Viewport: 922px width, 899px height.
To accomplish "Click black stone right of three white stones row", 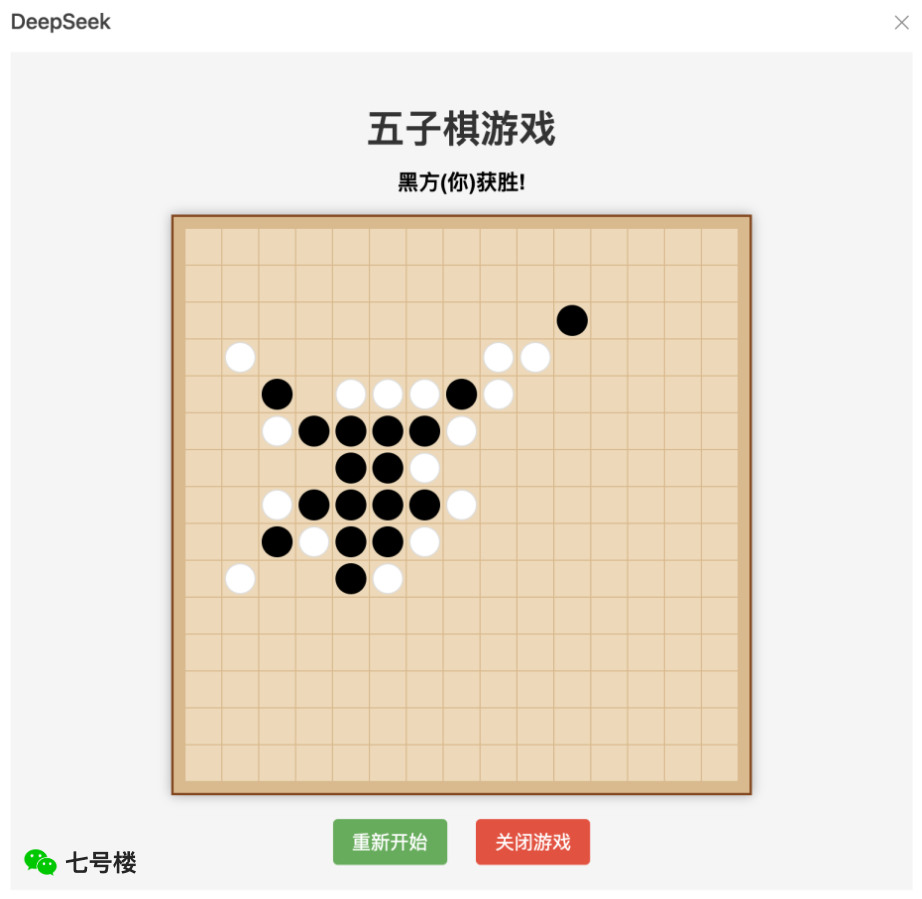I will pyautogui.click(x=462, y=394).
